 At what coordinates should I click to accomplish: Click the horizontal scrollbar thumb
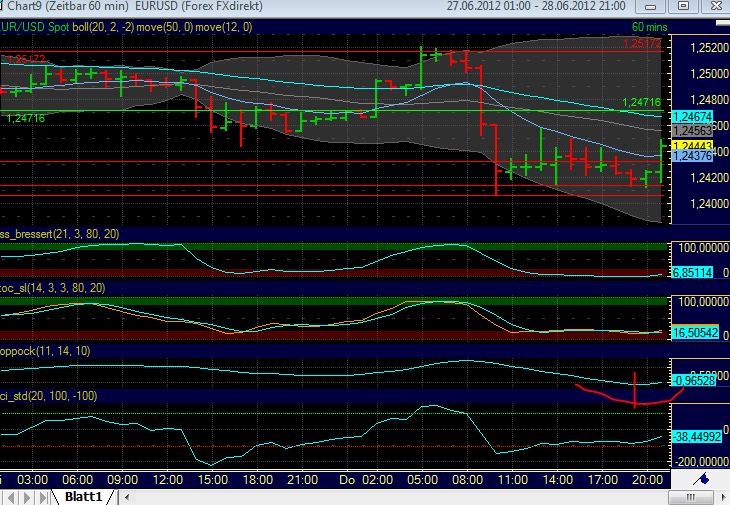(x=691, y=498)
